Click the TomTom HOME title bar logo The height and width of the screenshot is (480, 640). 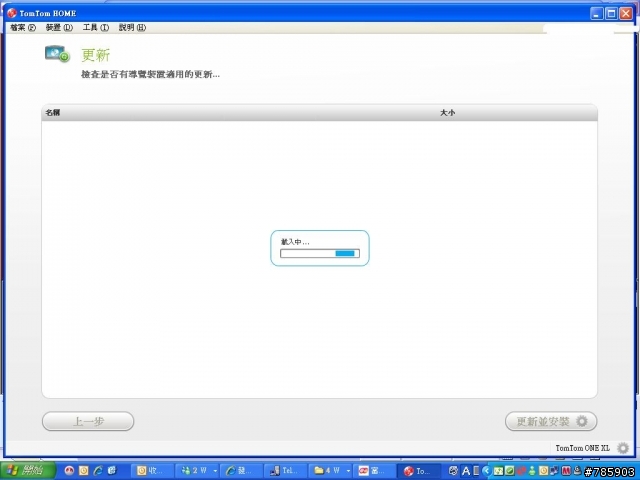(x=12, y=13)
